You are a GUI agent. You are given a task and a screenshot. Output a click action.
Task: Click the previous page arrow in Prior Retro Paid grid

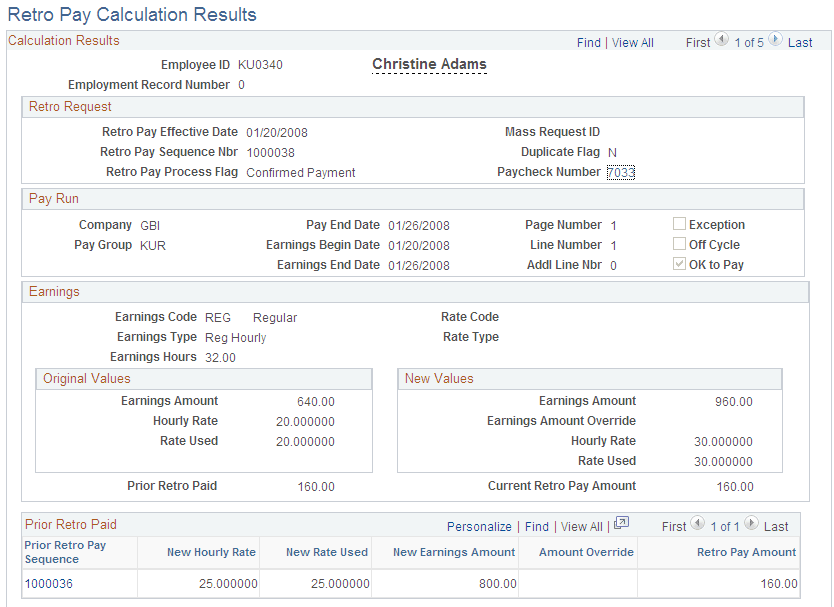coord(697,526)
